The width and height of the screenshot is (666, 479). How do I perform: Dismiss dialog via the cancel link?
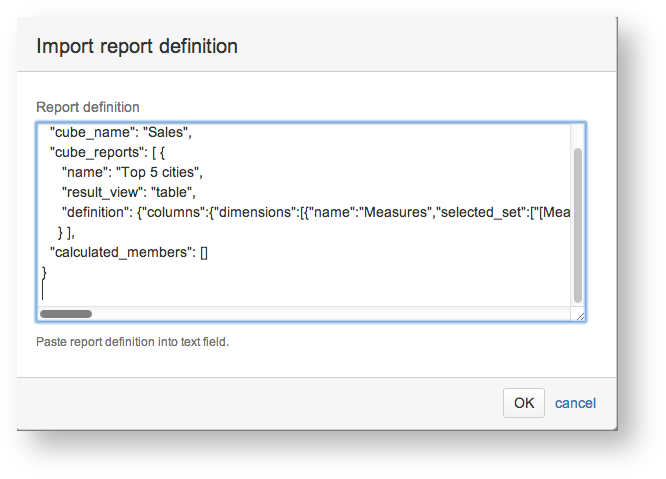pos(575,403)
